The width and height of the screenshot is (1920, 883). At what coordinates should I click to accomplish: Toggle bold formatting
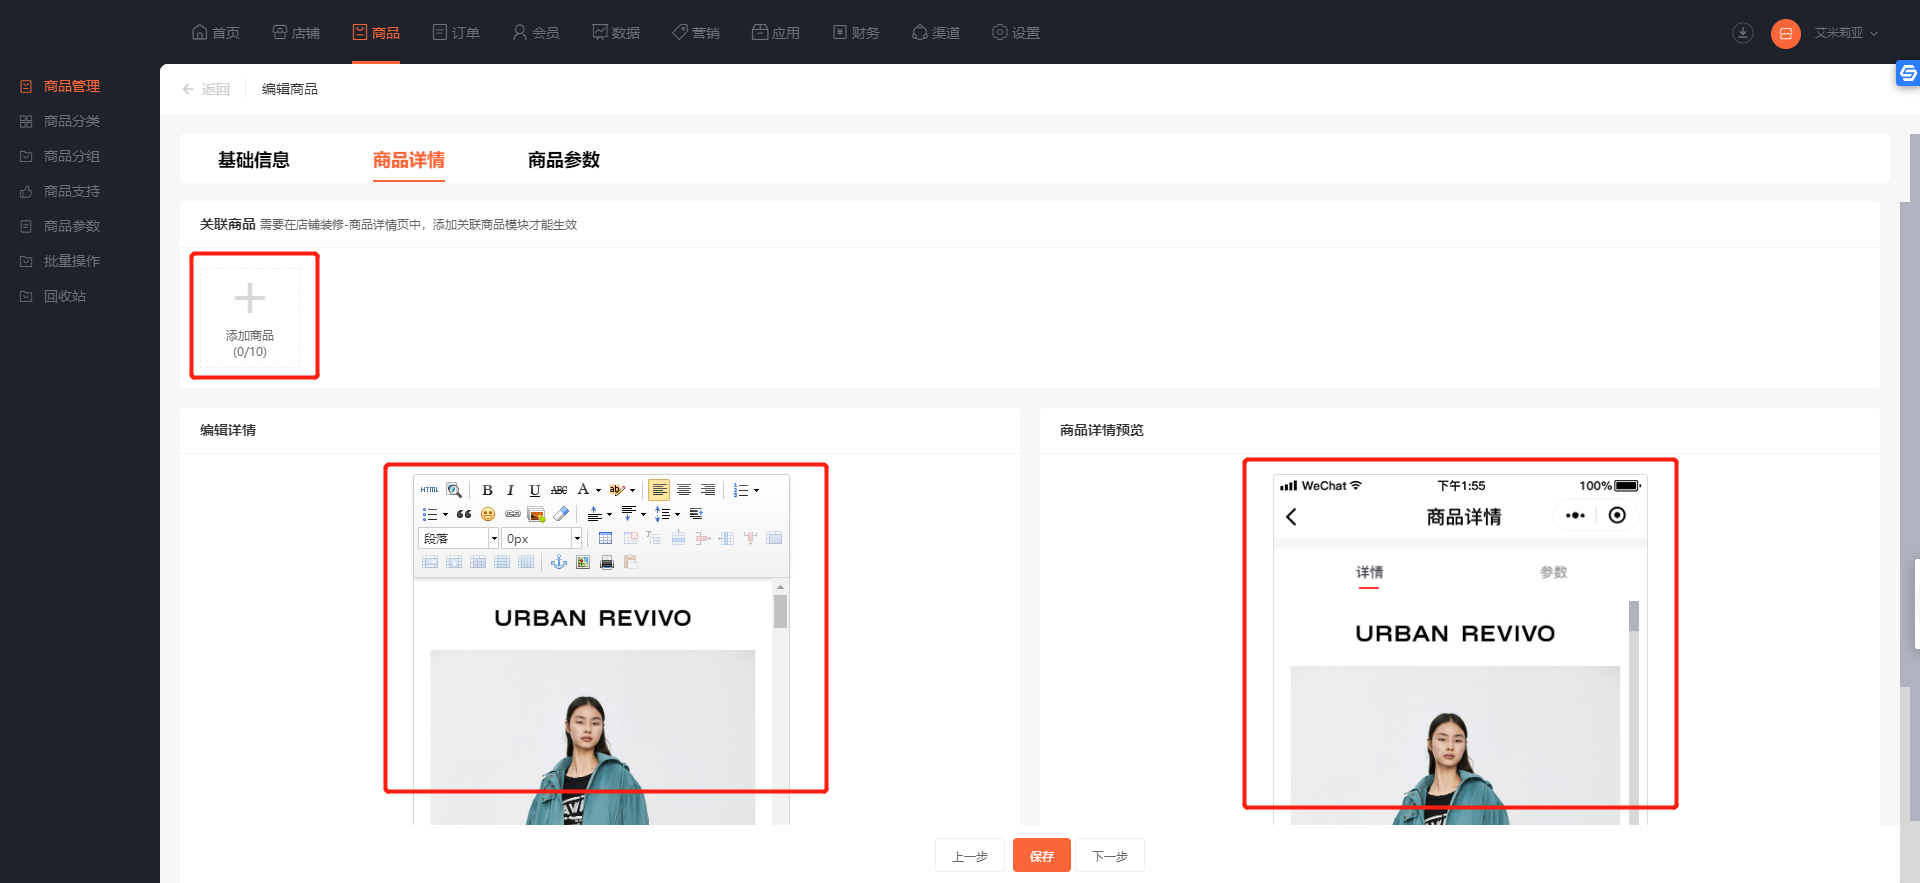click(487, 490)
